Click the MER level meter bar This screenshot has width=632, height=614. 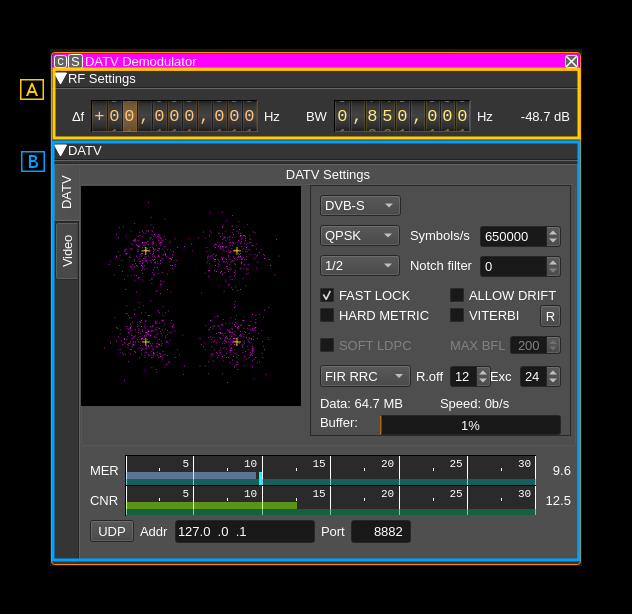(331, 470)
